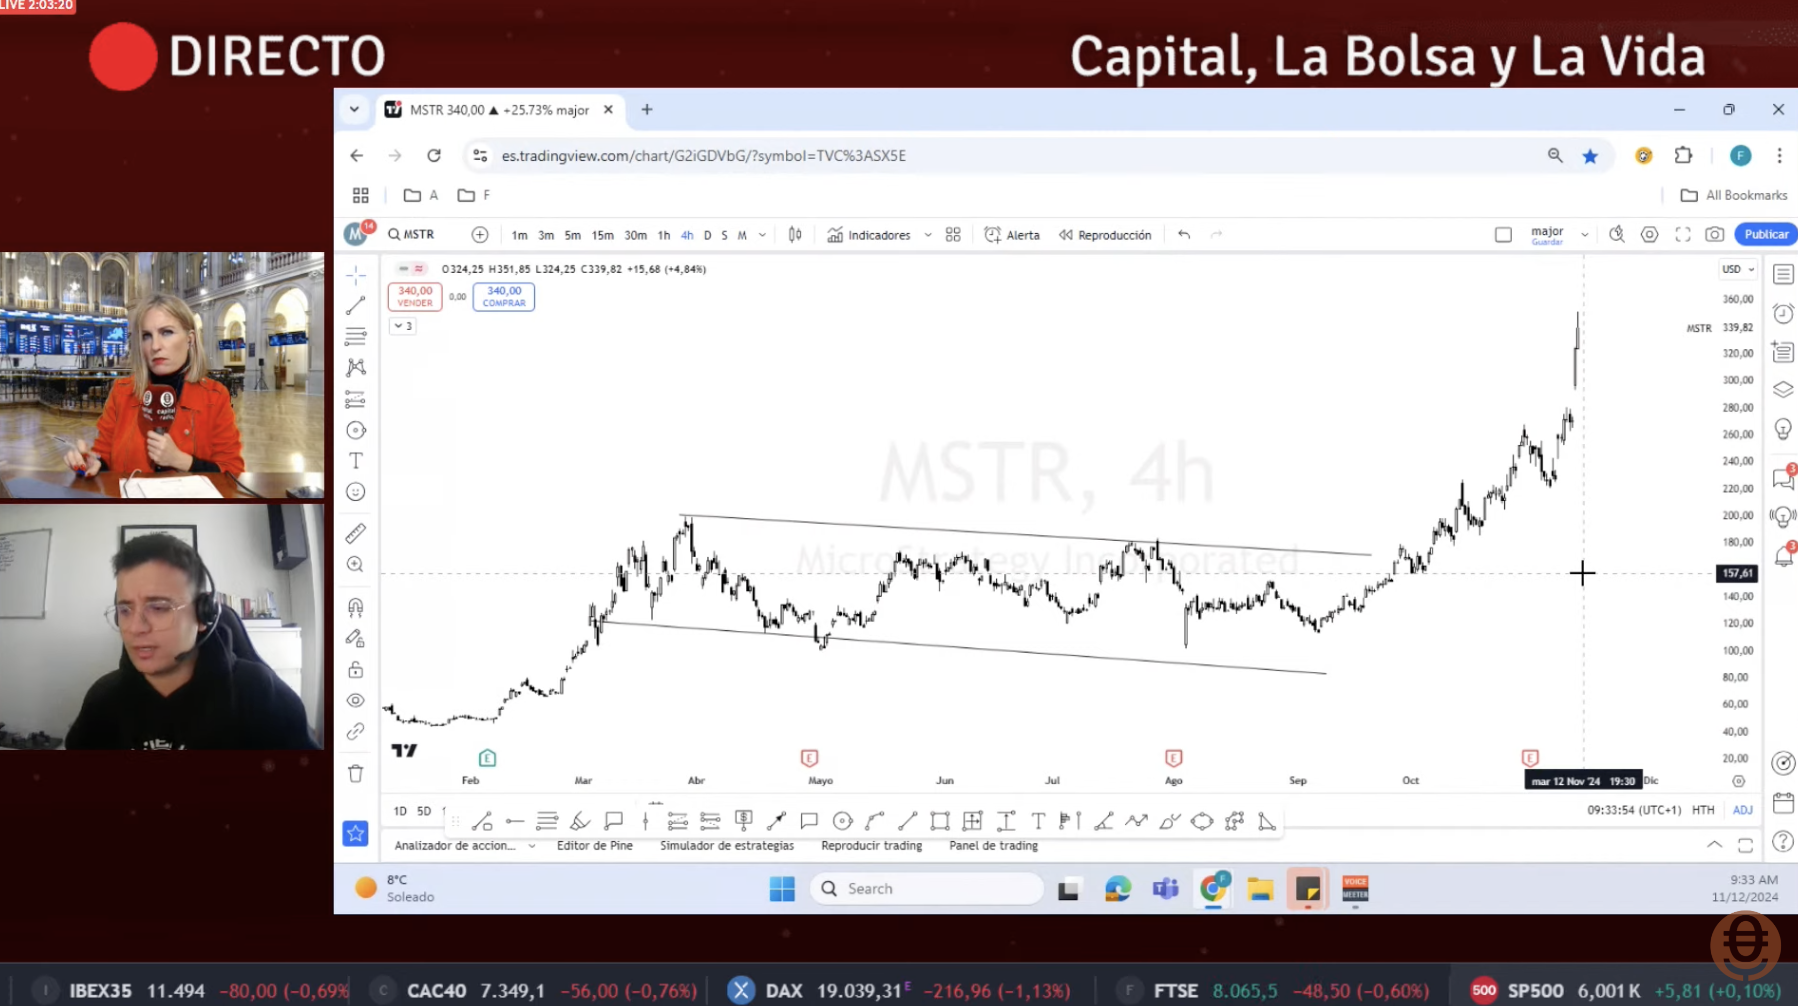The image size is (1798, 1006).
Task: Open the Fibonacci/gann tools group
Action: click(x=356, y=337)
